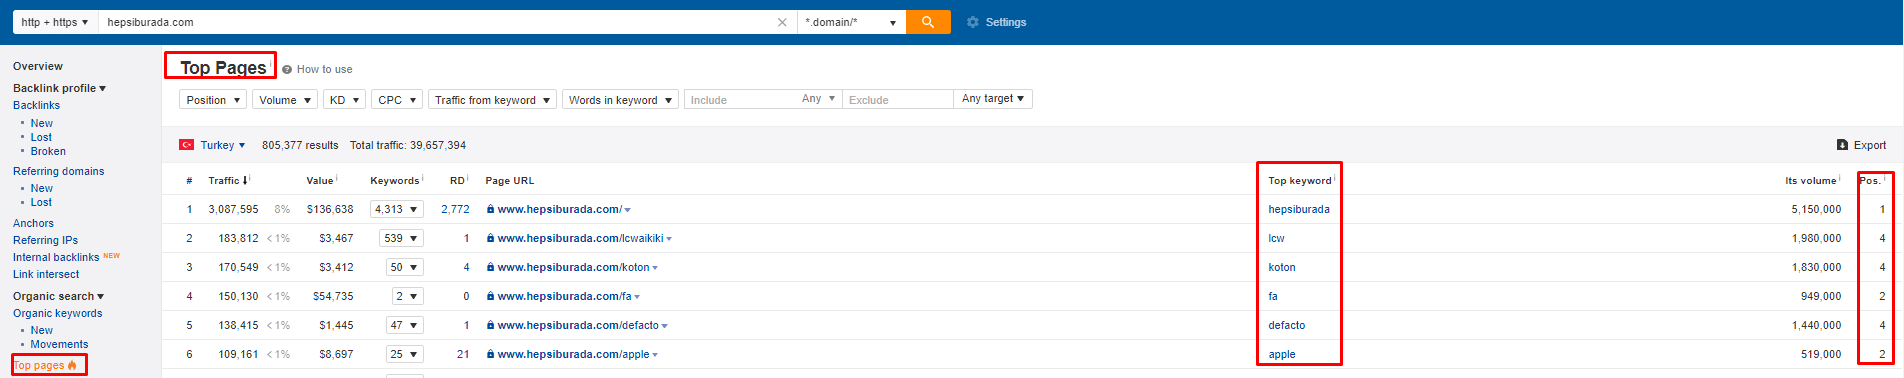Viewport: 1904px width, 378px height.
Task: Expand the 47 keywords dropdown in defacto row
Action: pyautogui.click(x=404, y=325)
